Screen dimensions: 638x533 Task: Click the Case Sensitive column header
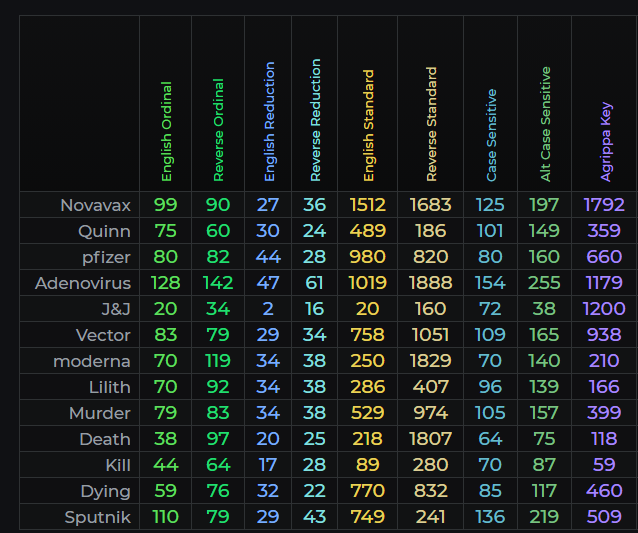(492, 135)
